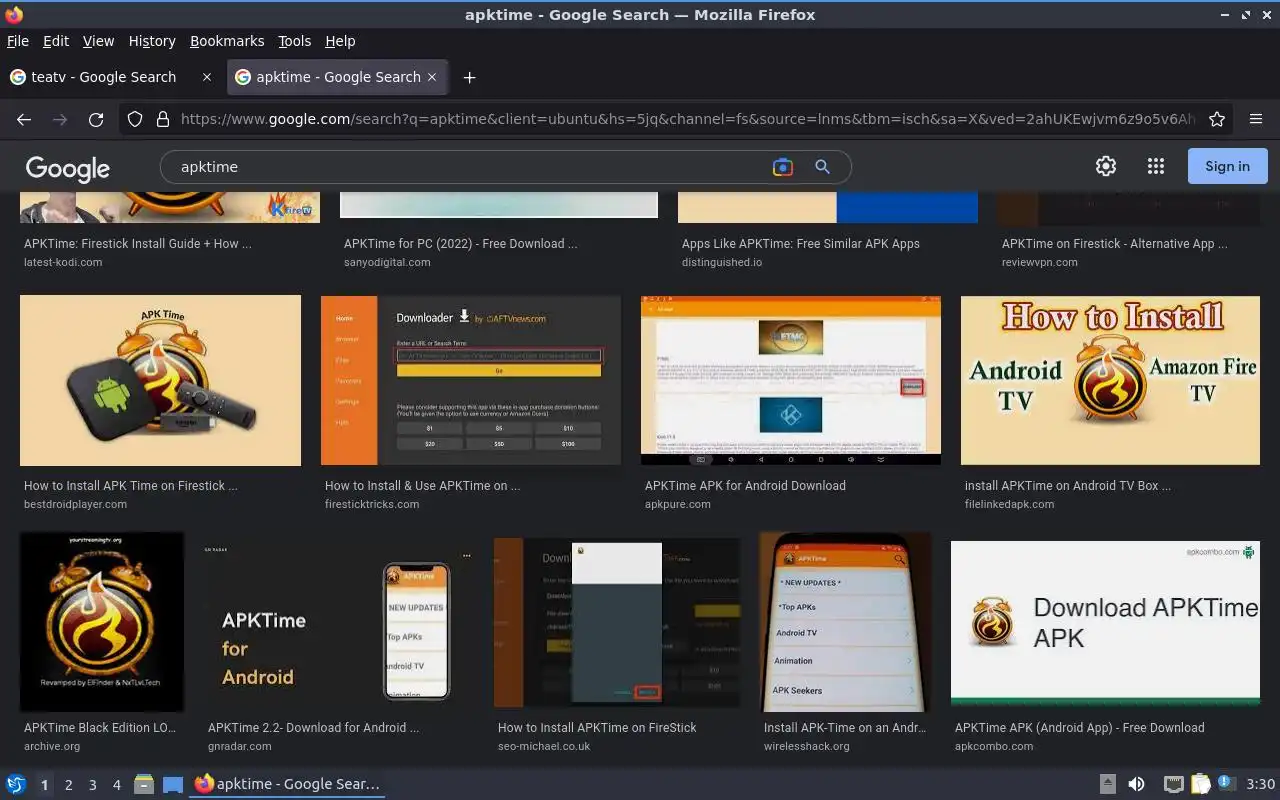
Task: Open the Edit menu
Action: [x=56, y=41]
